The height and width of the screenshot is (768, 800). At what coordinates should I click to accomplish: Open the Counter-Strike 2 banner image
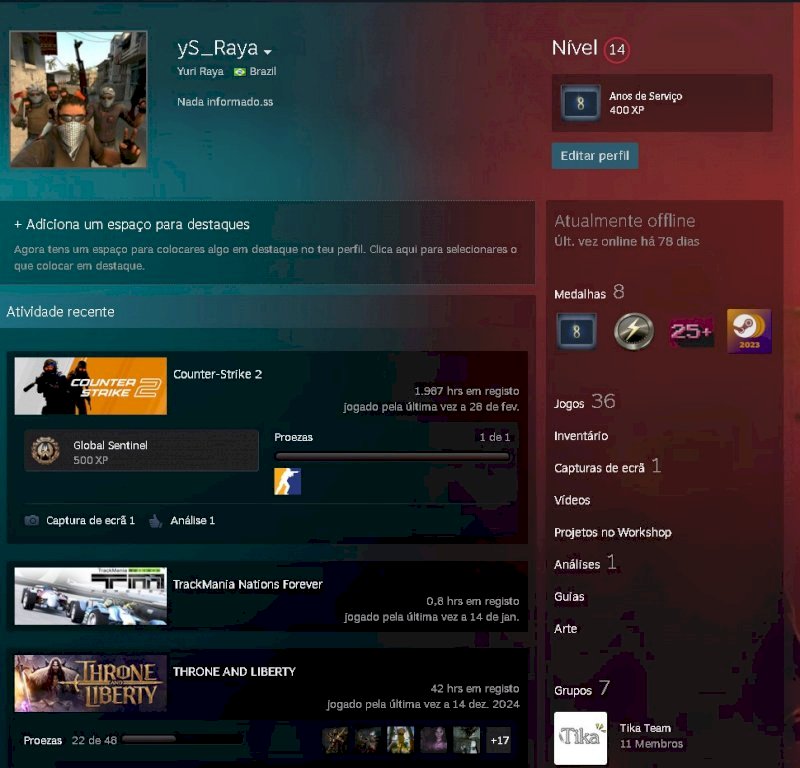click(x=90, y=386)
